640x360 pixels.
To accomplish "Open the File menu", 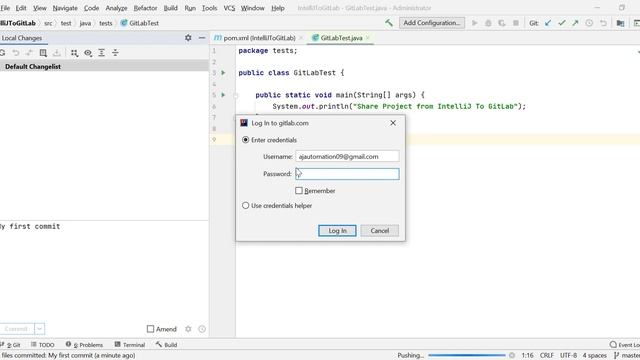I will coord(5,8).
